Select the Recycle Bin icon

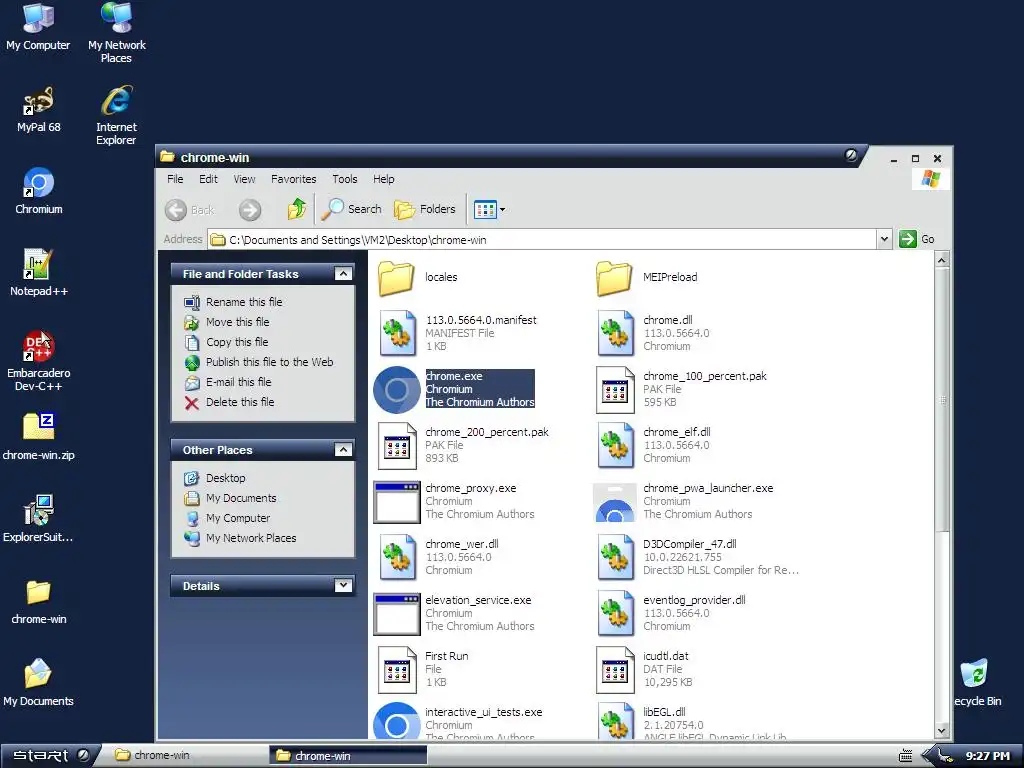[977, 682]
